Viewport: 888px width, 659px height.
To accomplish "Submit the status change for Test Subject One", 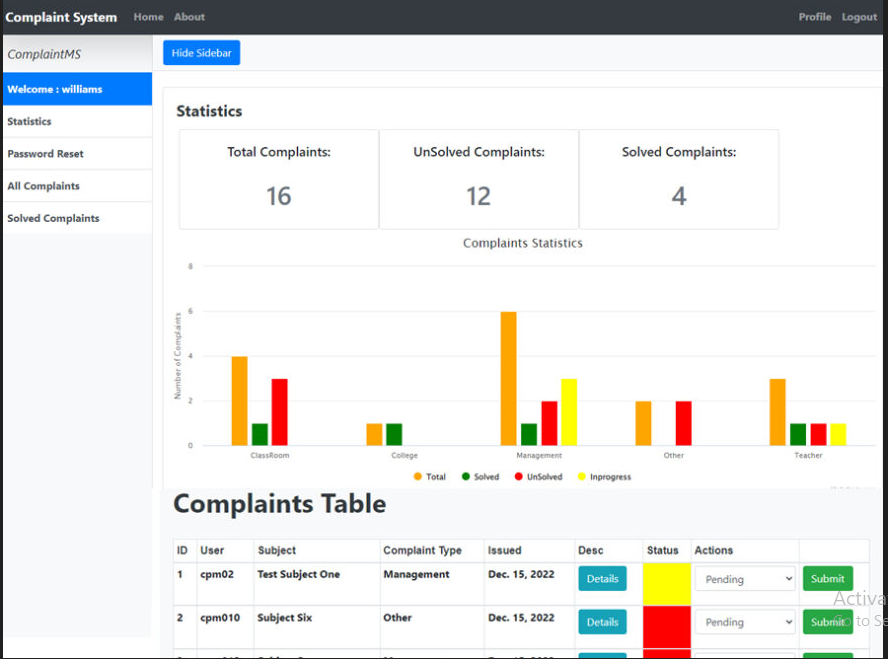I will pyautogui.click(x=827, y=578).
